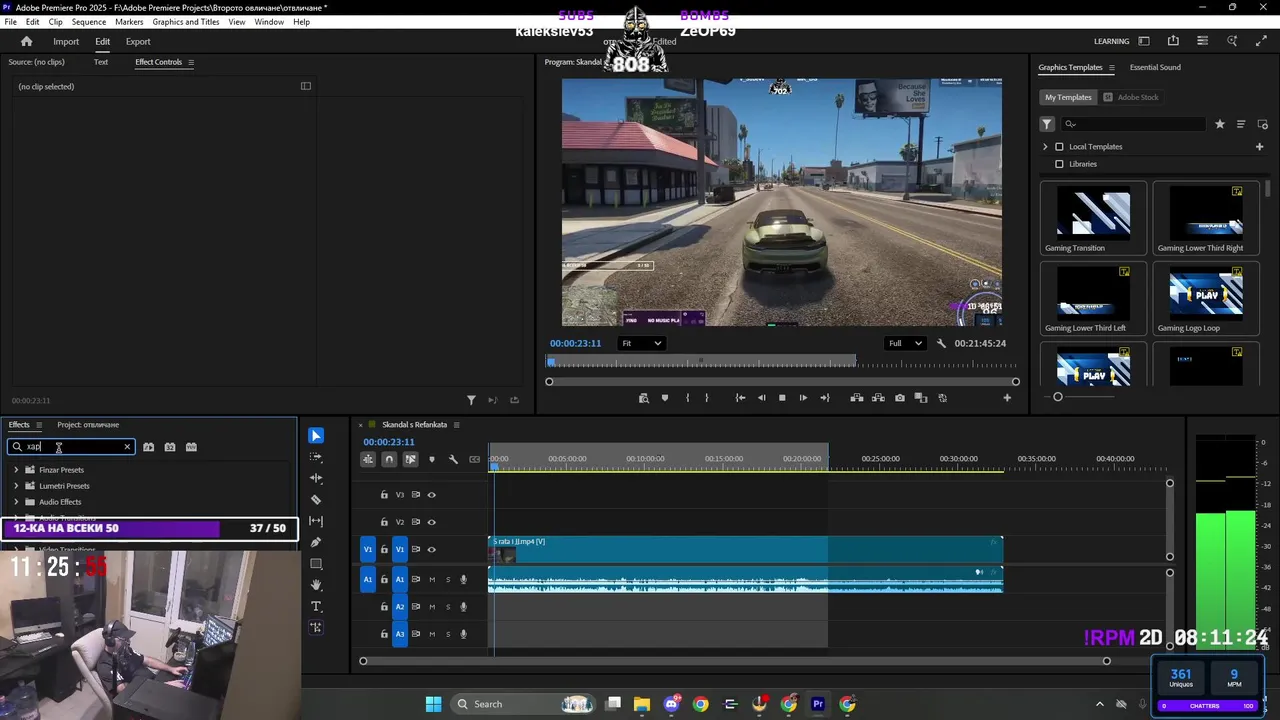Viewport: 1280px width, 720px height.
Task: Expand the Finzar Presets folder
Action: click(x=16, y=470)
